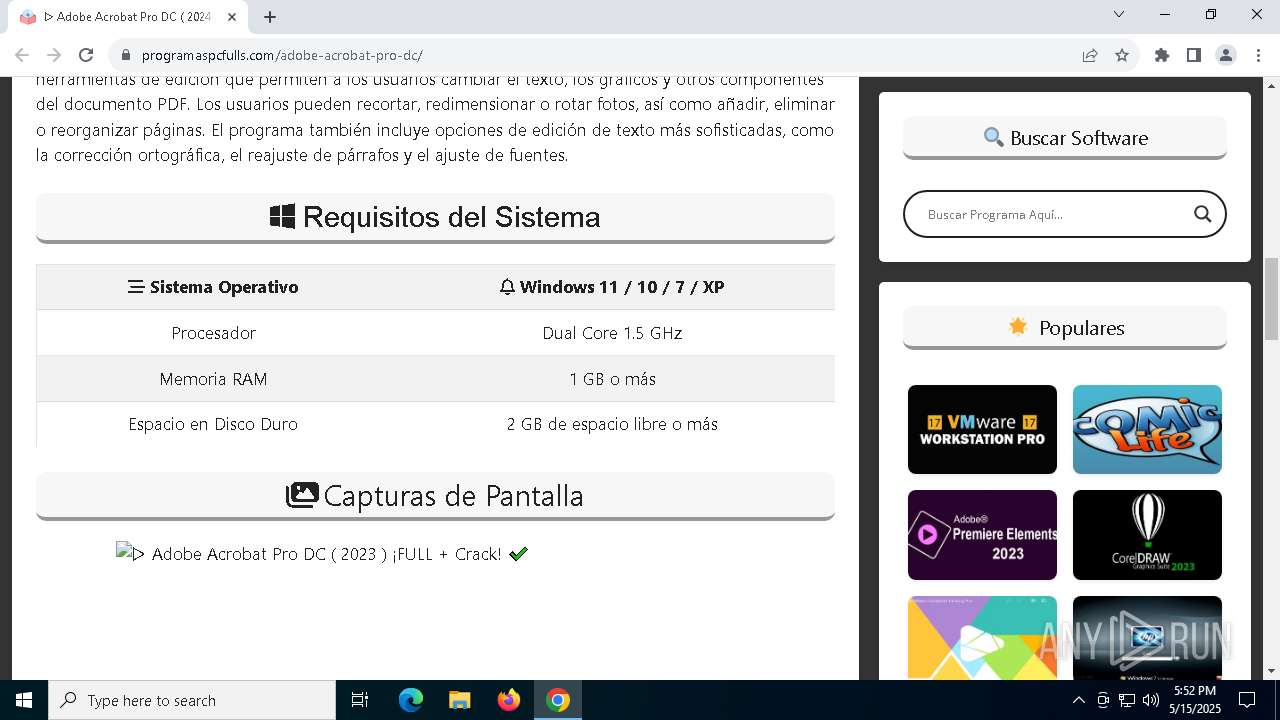Go back to the previous page
Viewport: 1280px width, 720px height.
click(x=22, y=55)
